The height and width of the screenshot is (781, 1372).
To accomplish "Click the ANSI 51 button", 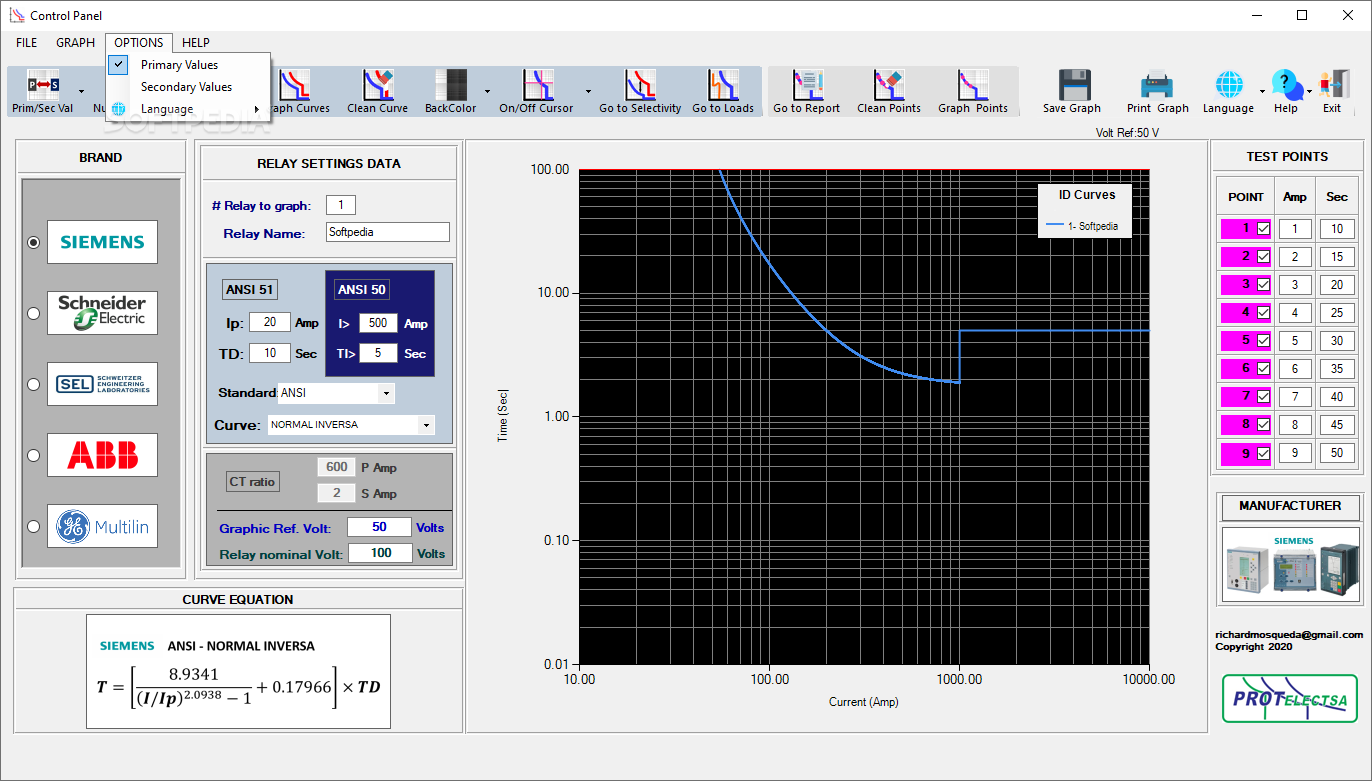I will (x=249, y=290).
